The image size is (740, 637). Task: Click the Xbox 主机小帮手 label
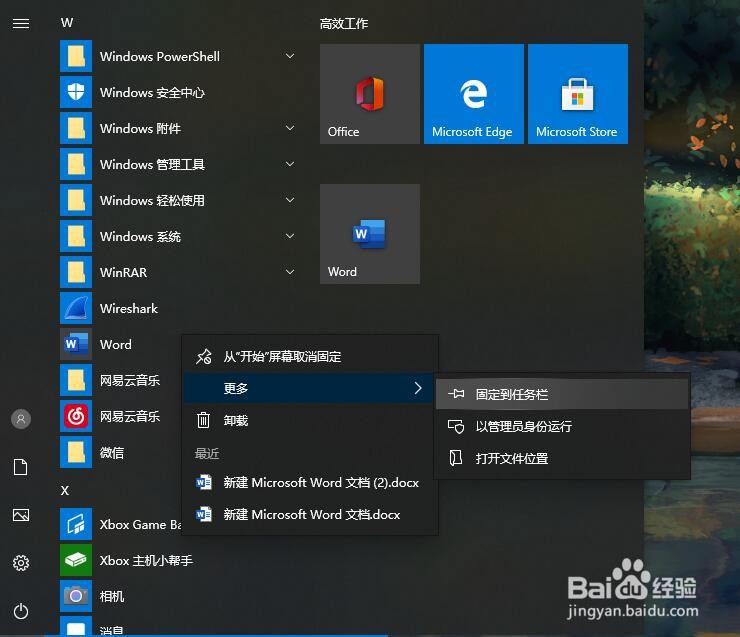146,561
